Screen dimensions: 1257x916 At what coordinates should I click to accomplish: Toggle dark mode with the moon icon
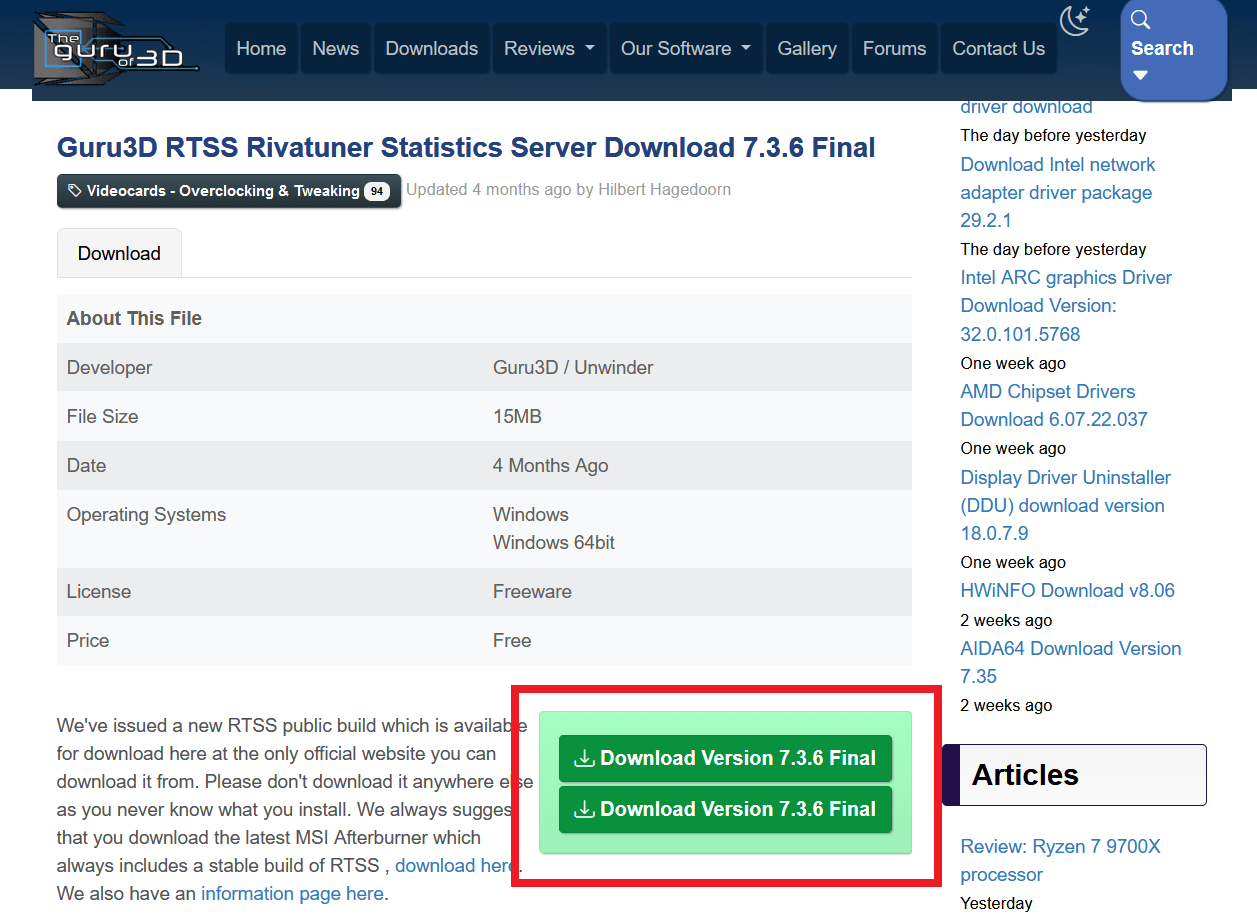[1075, 21]
